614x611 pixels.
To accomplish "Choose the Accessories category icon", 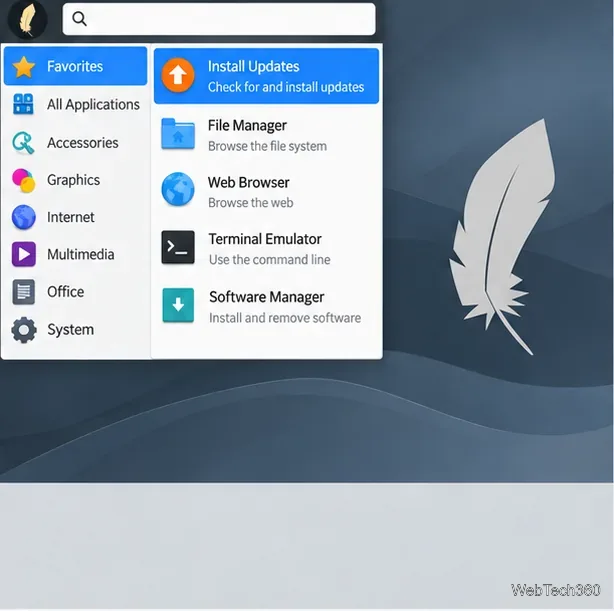I will pyautogui.click(x=23, y=143).
